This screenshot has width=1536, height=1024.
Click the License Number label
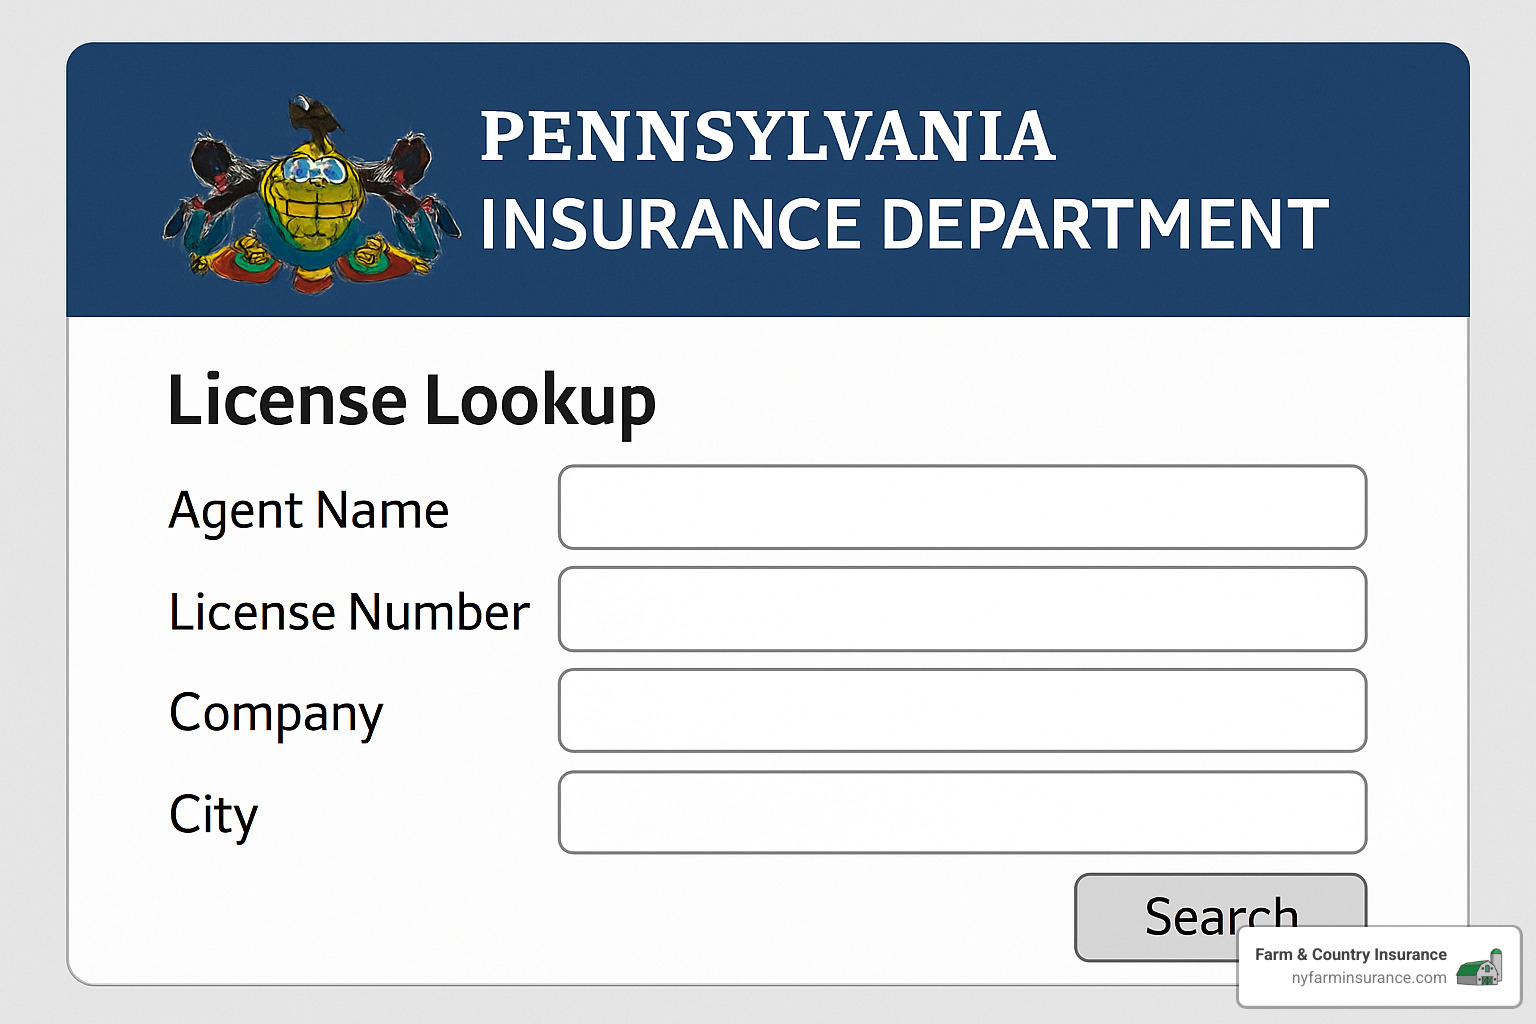click(x=349, y=612)
